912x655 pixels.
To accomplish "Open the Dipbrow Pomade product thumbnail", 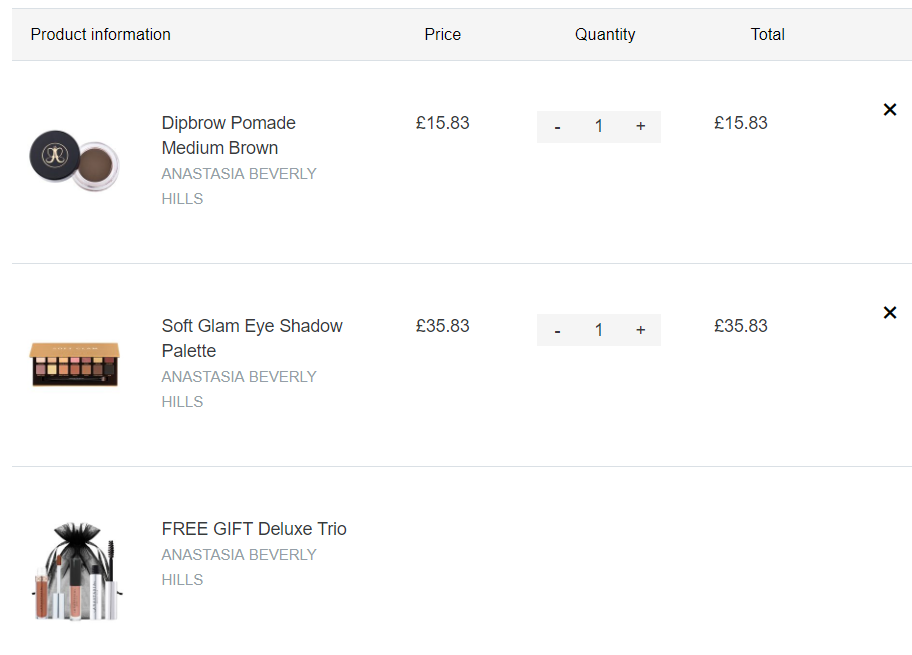I will click(74, 161).
